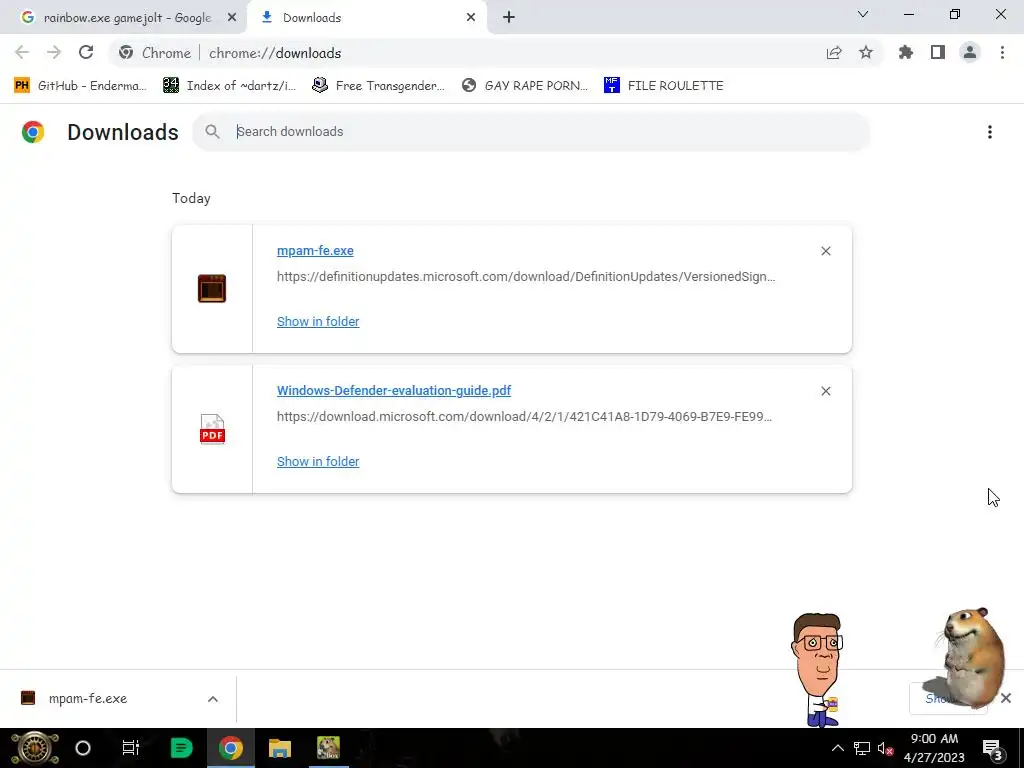Show the PDF guide in folder
This screenshot has height=768, width=1024.
(318, 461)
